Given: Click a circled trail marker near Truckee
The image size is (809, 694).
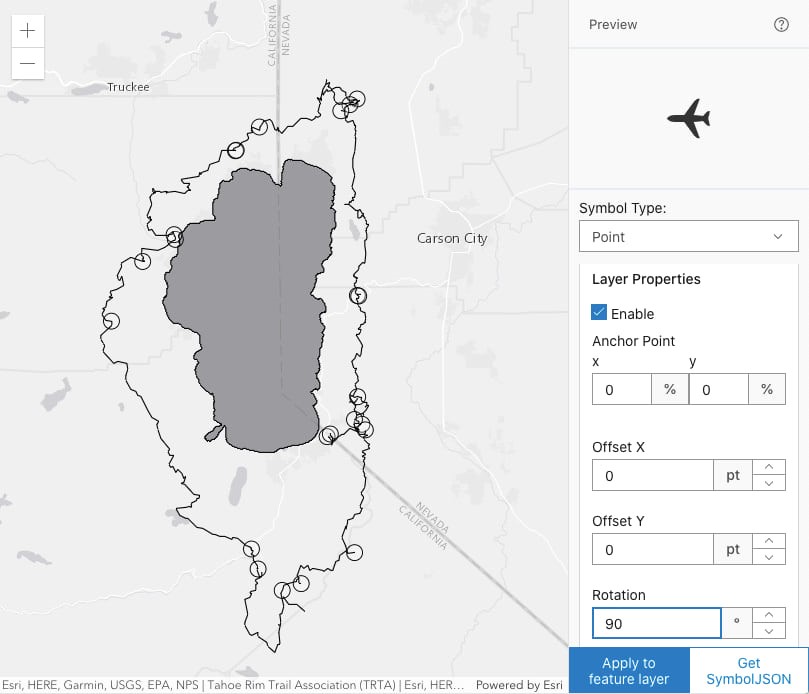Looking at the screenshot, I should pos(237,152).
